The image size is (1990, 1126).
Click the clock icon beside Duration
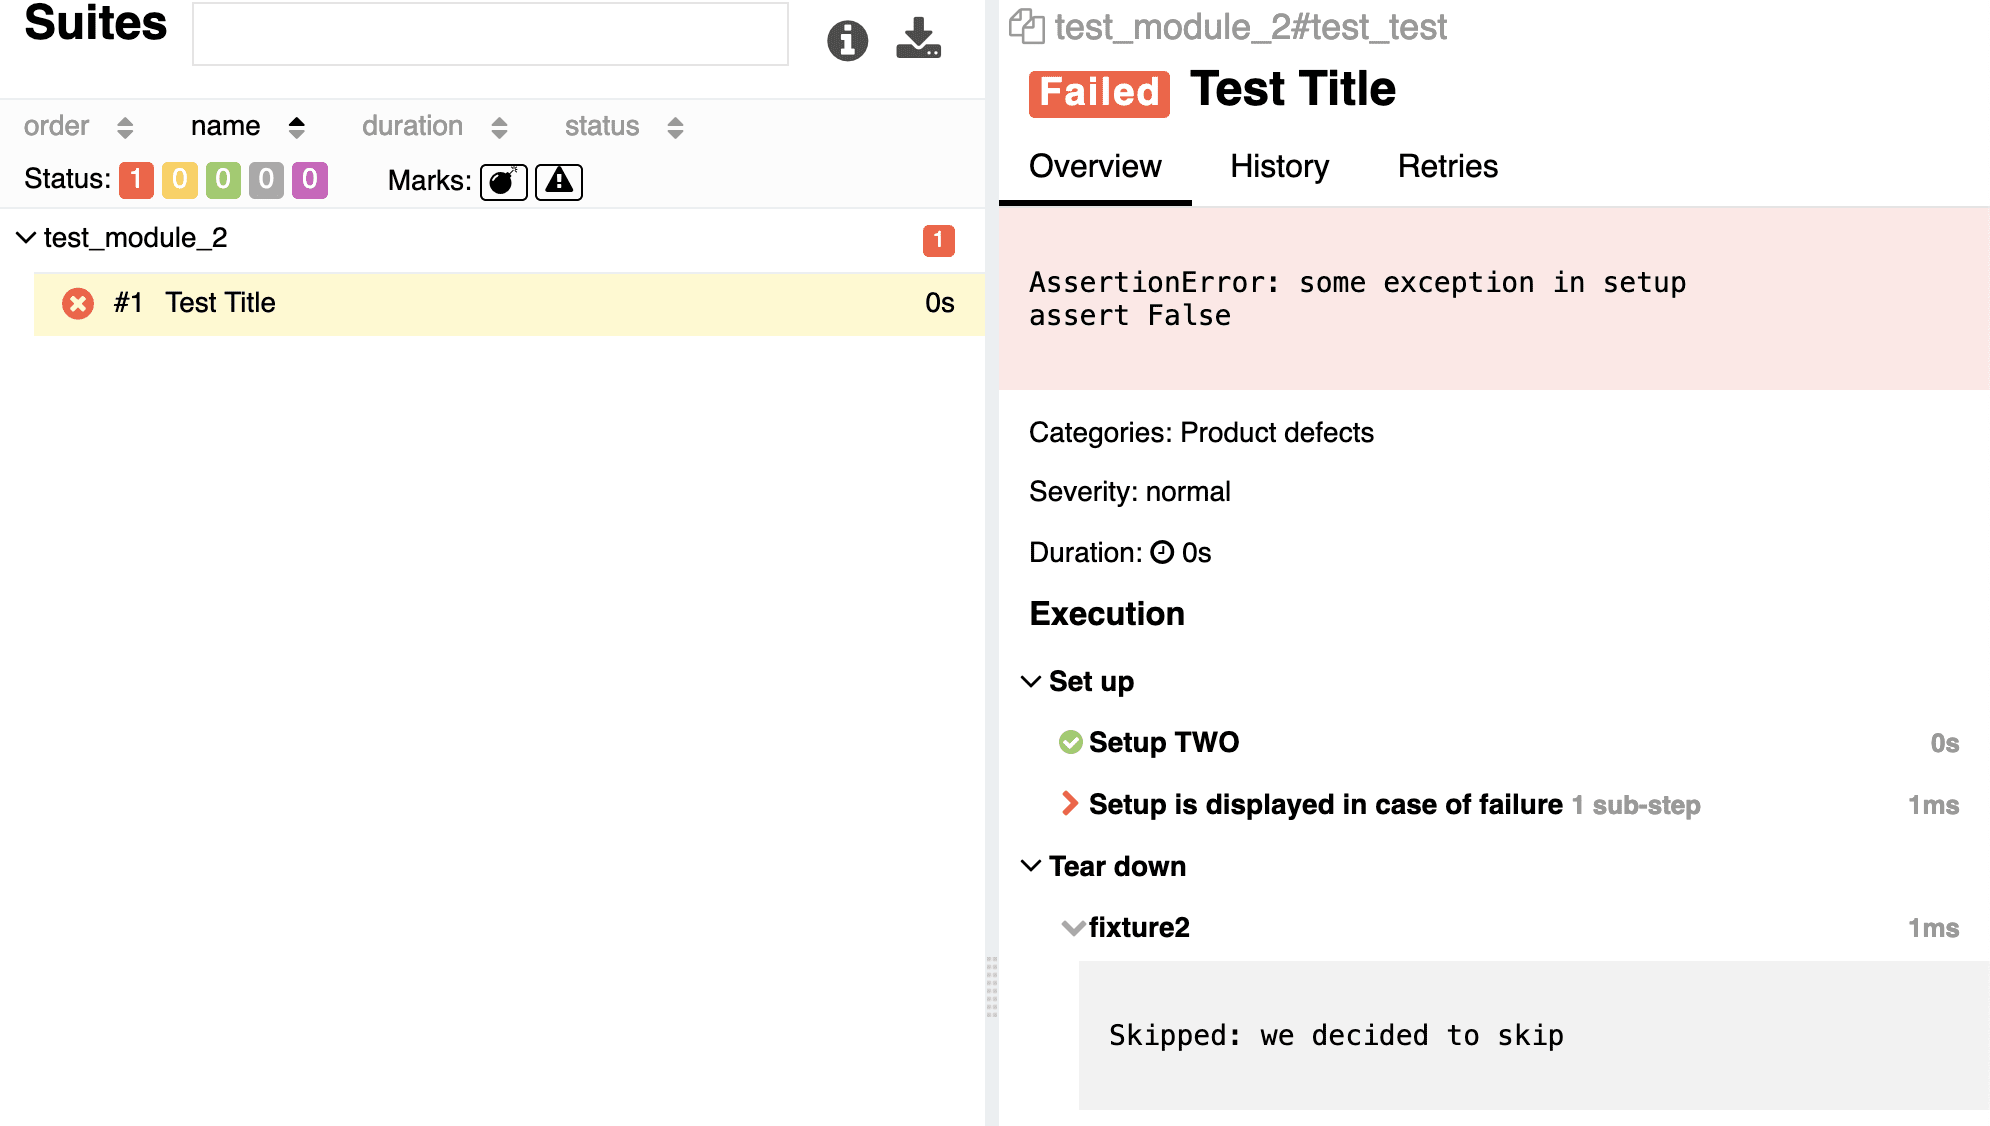click(x=1161, y=552)
